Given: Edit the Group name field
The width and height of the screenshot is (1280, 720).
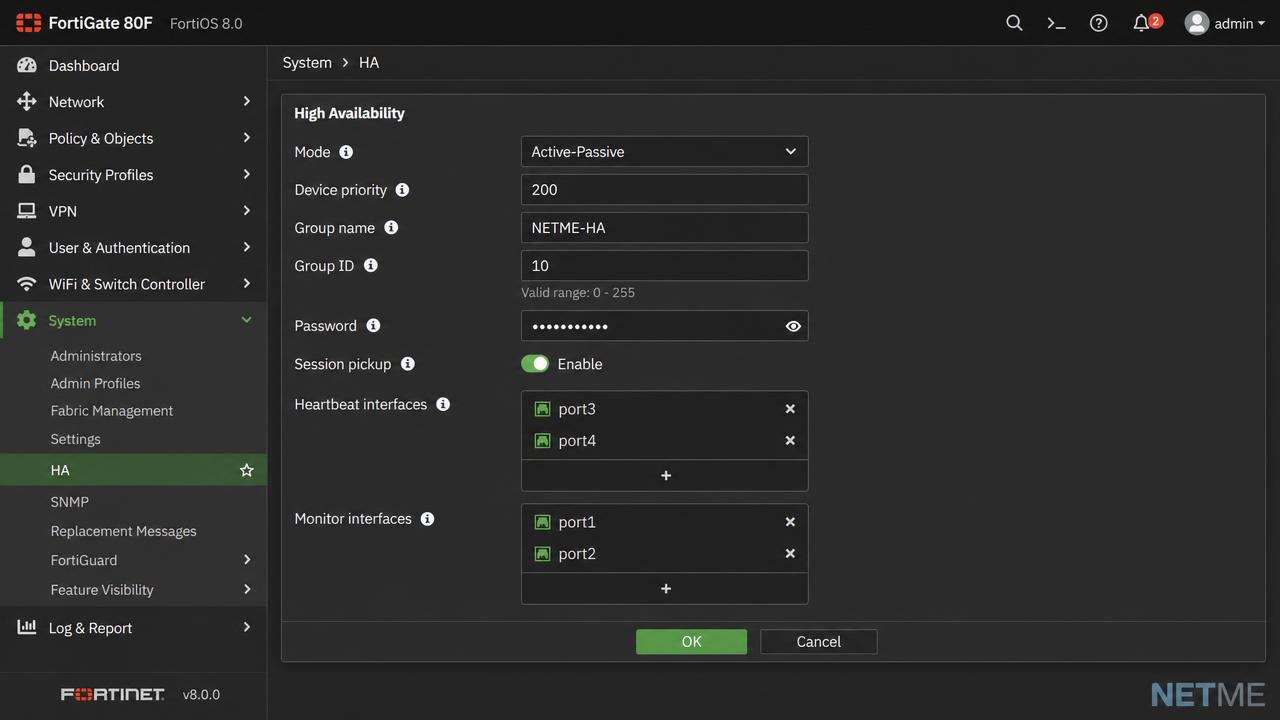Looking at the screenshot, I should click(x=664, y=228).
